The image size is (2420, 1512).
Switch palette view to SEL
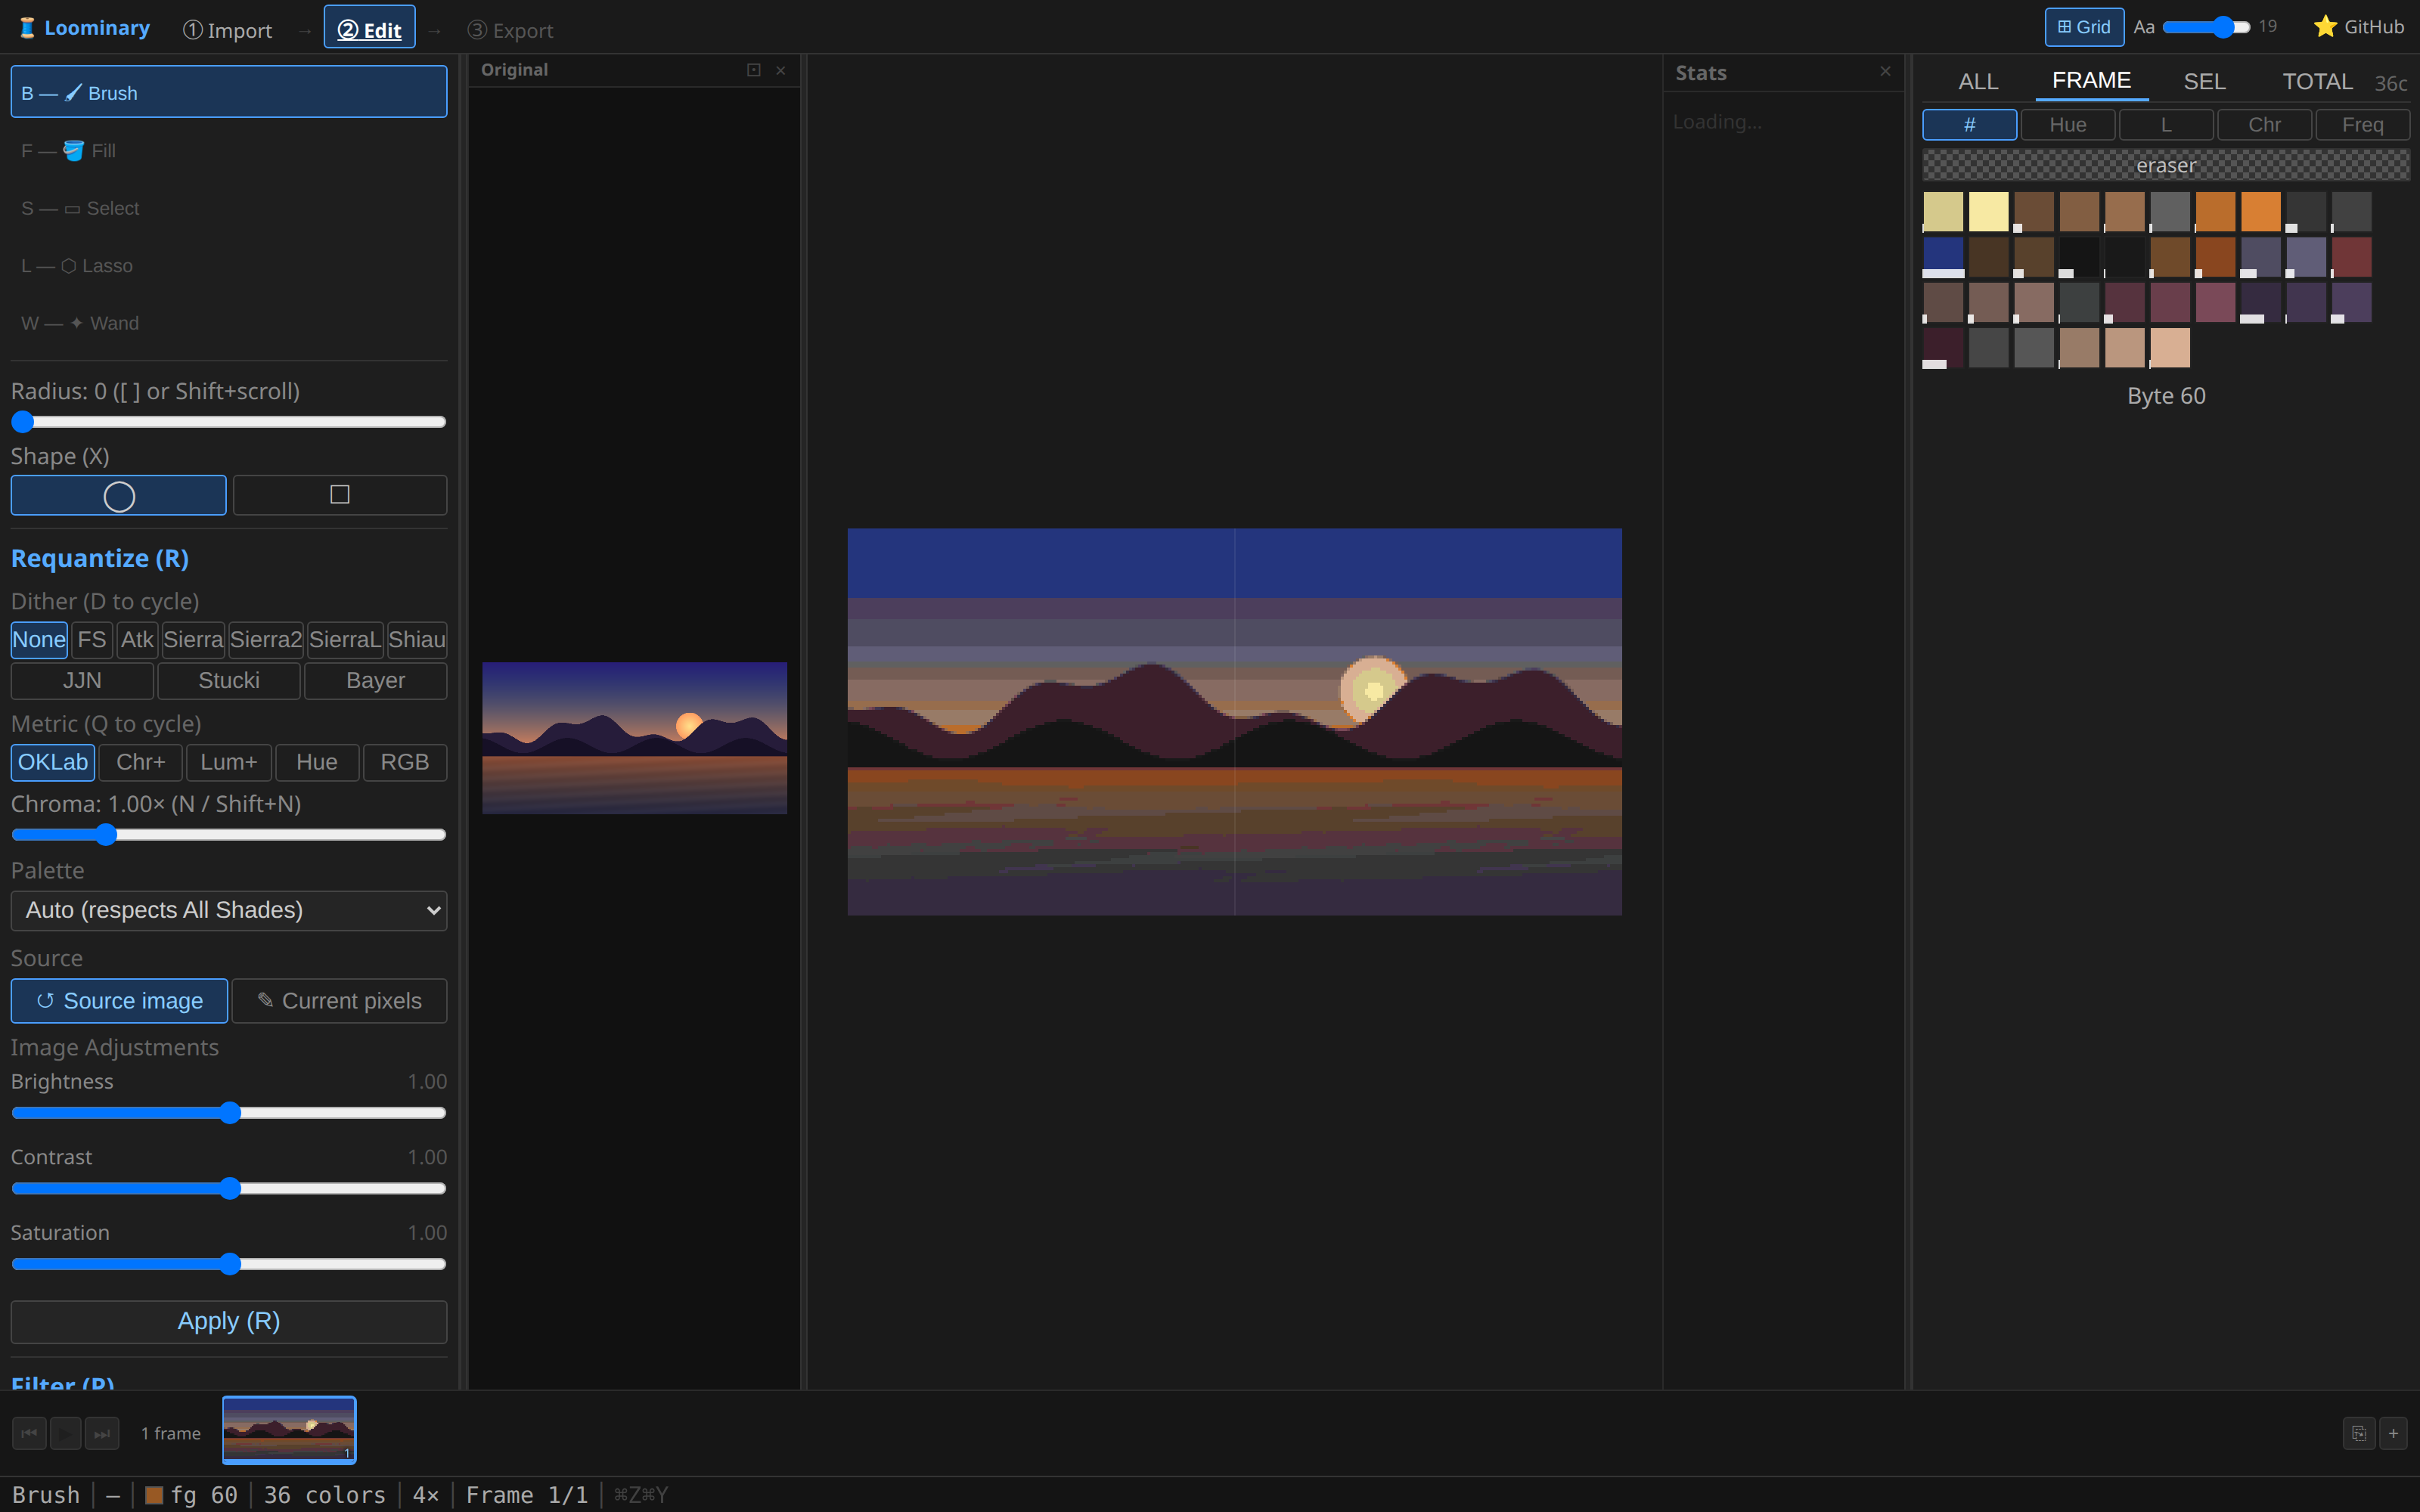pos(2204,81)
